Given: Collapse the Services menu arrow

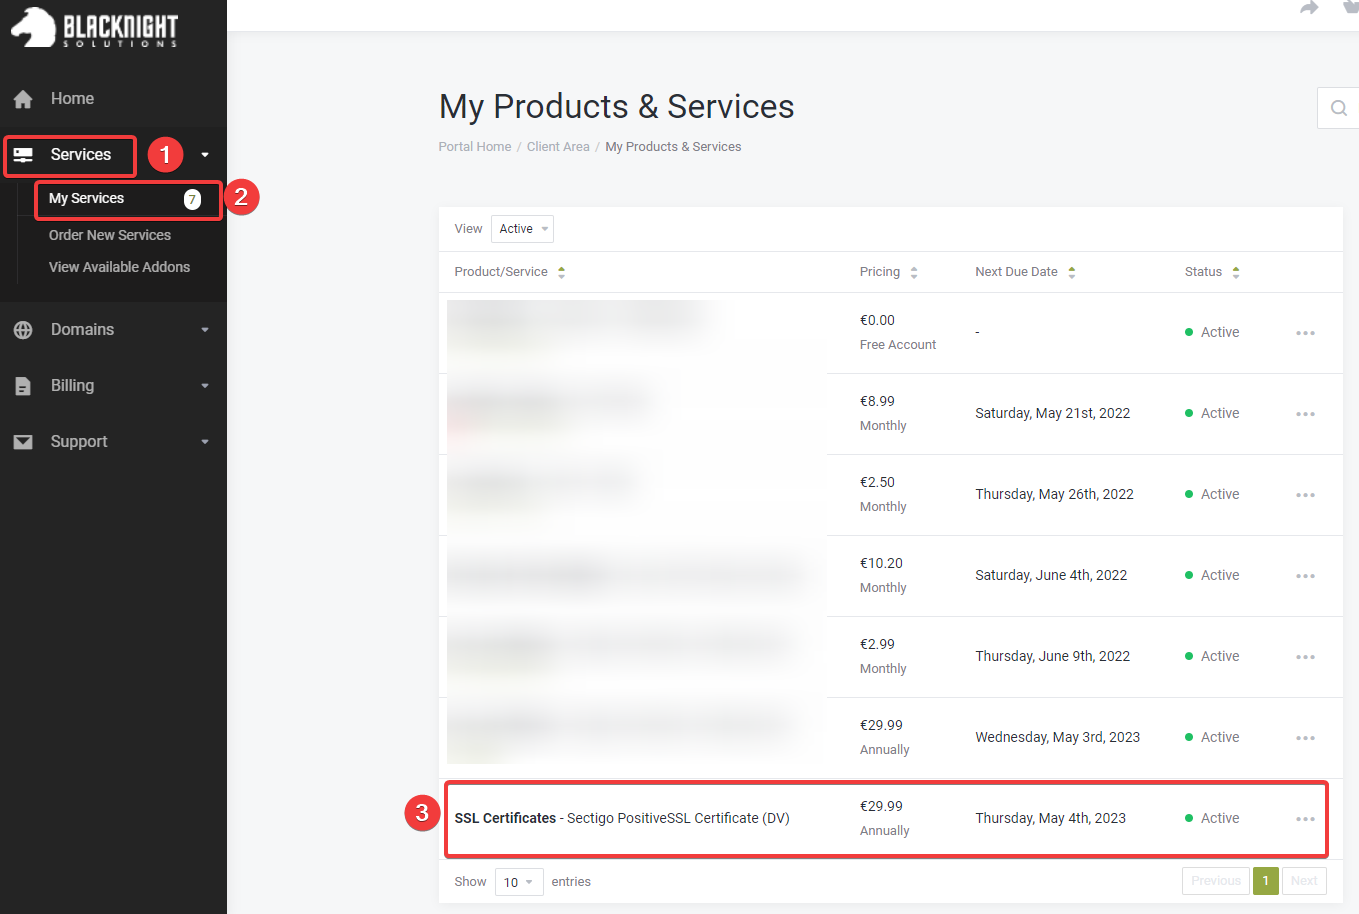Looking at the screenshot, I should (205, 155).
